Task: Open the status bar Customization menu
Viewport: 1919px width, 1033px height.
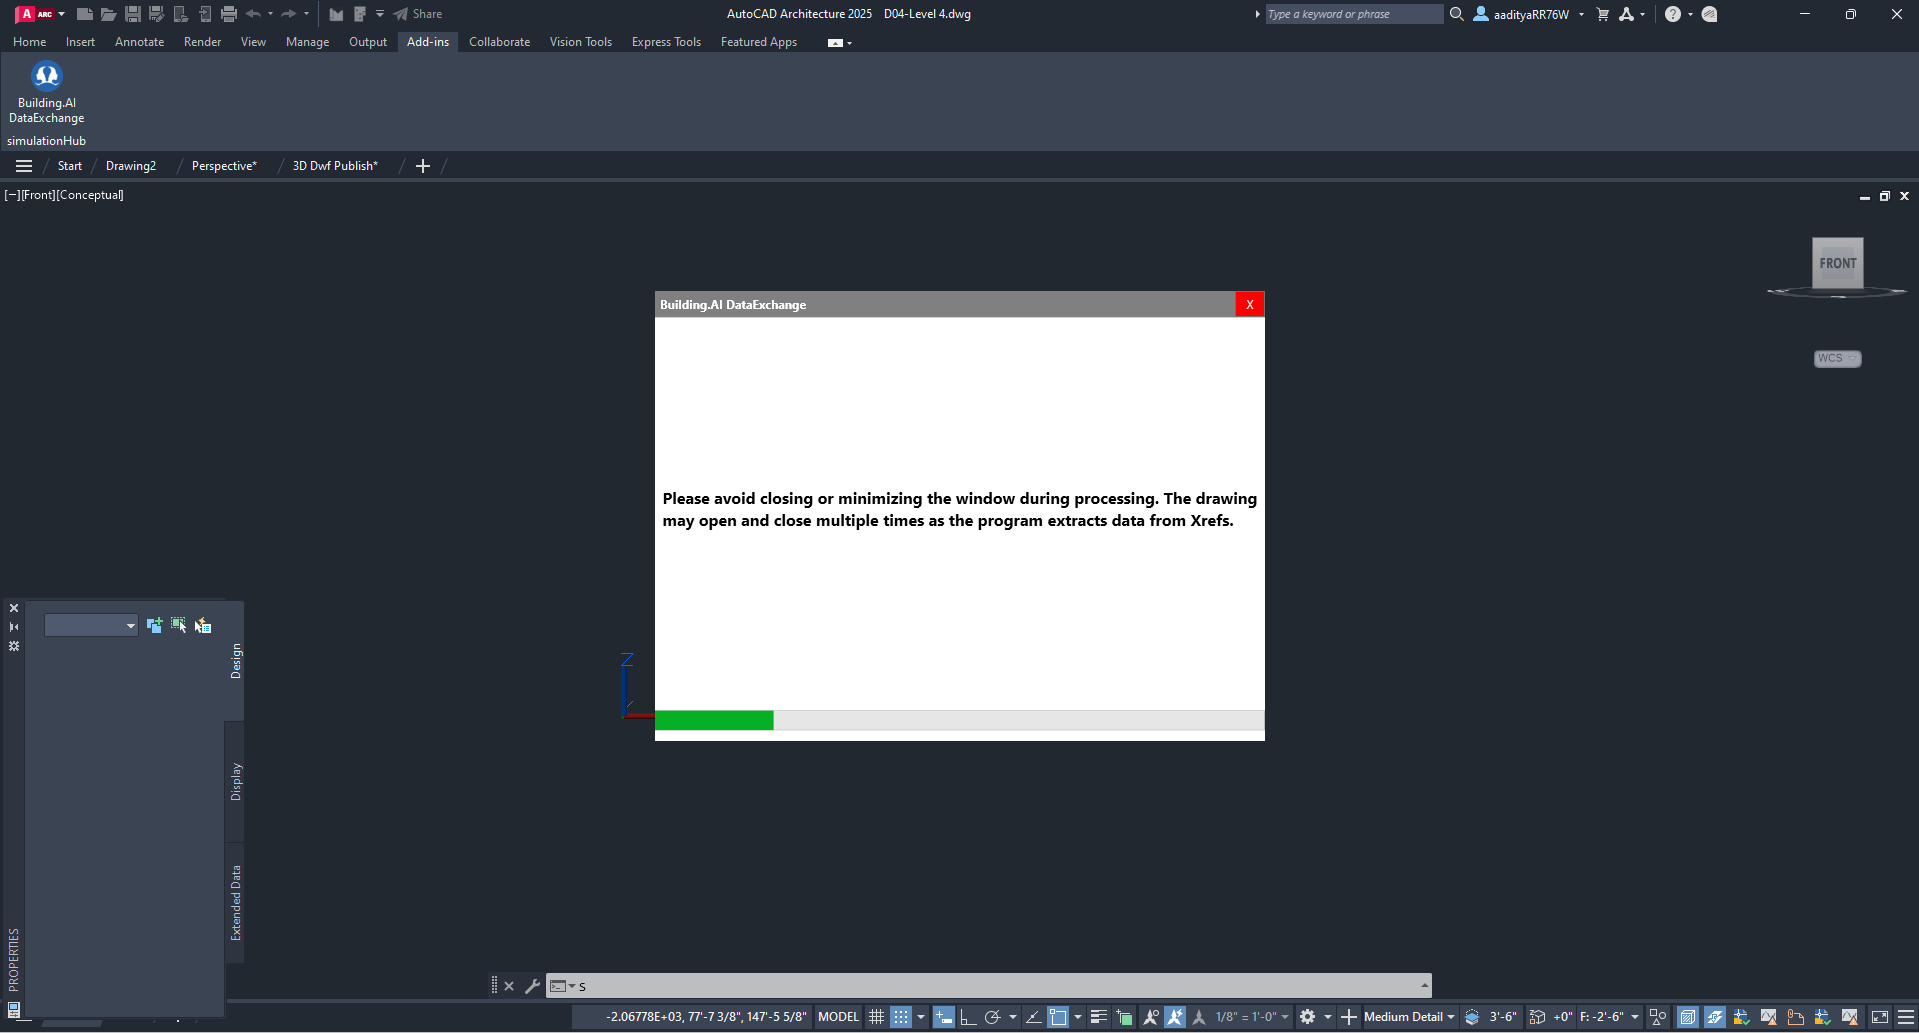Action: 1906,1017
